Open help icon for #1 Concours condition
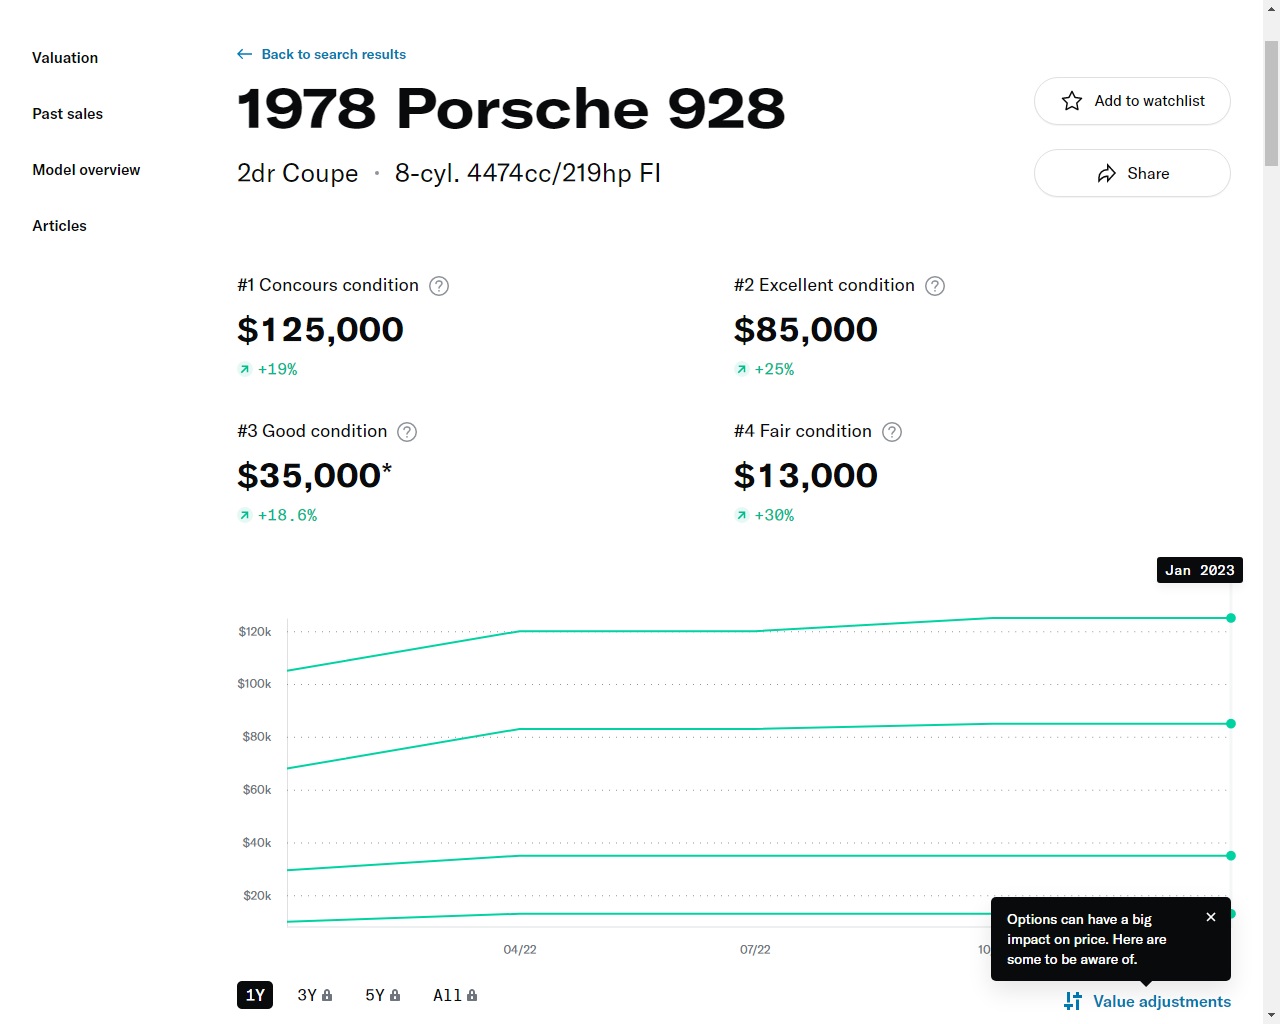 tap(439, 286)
